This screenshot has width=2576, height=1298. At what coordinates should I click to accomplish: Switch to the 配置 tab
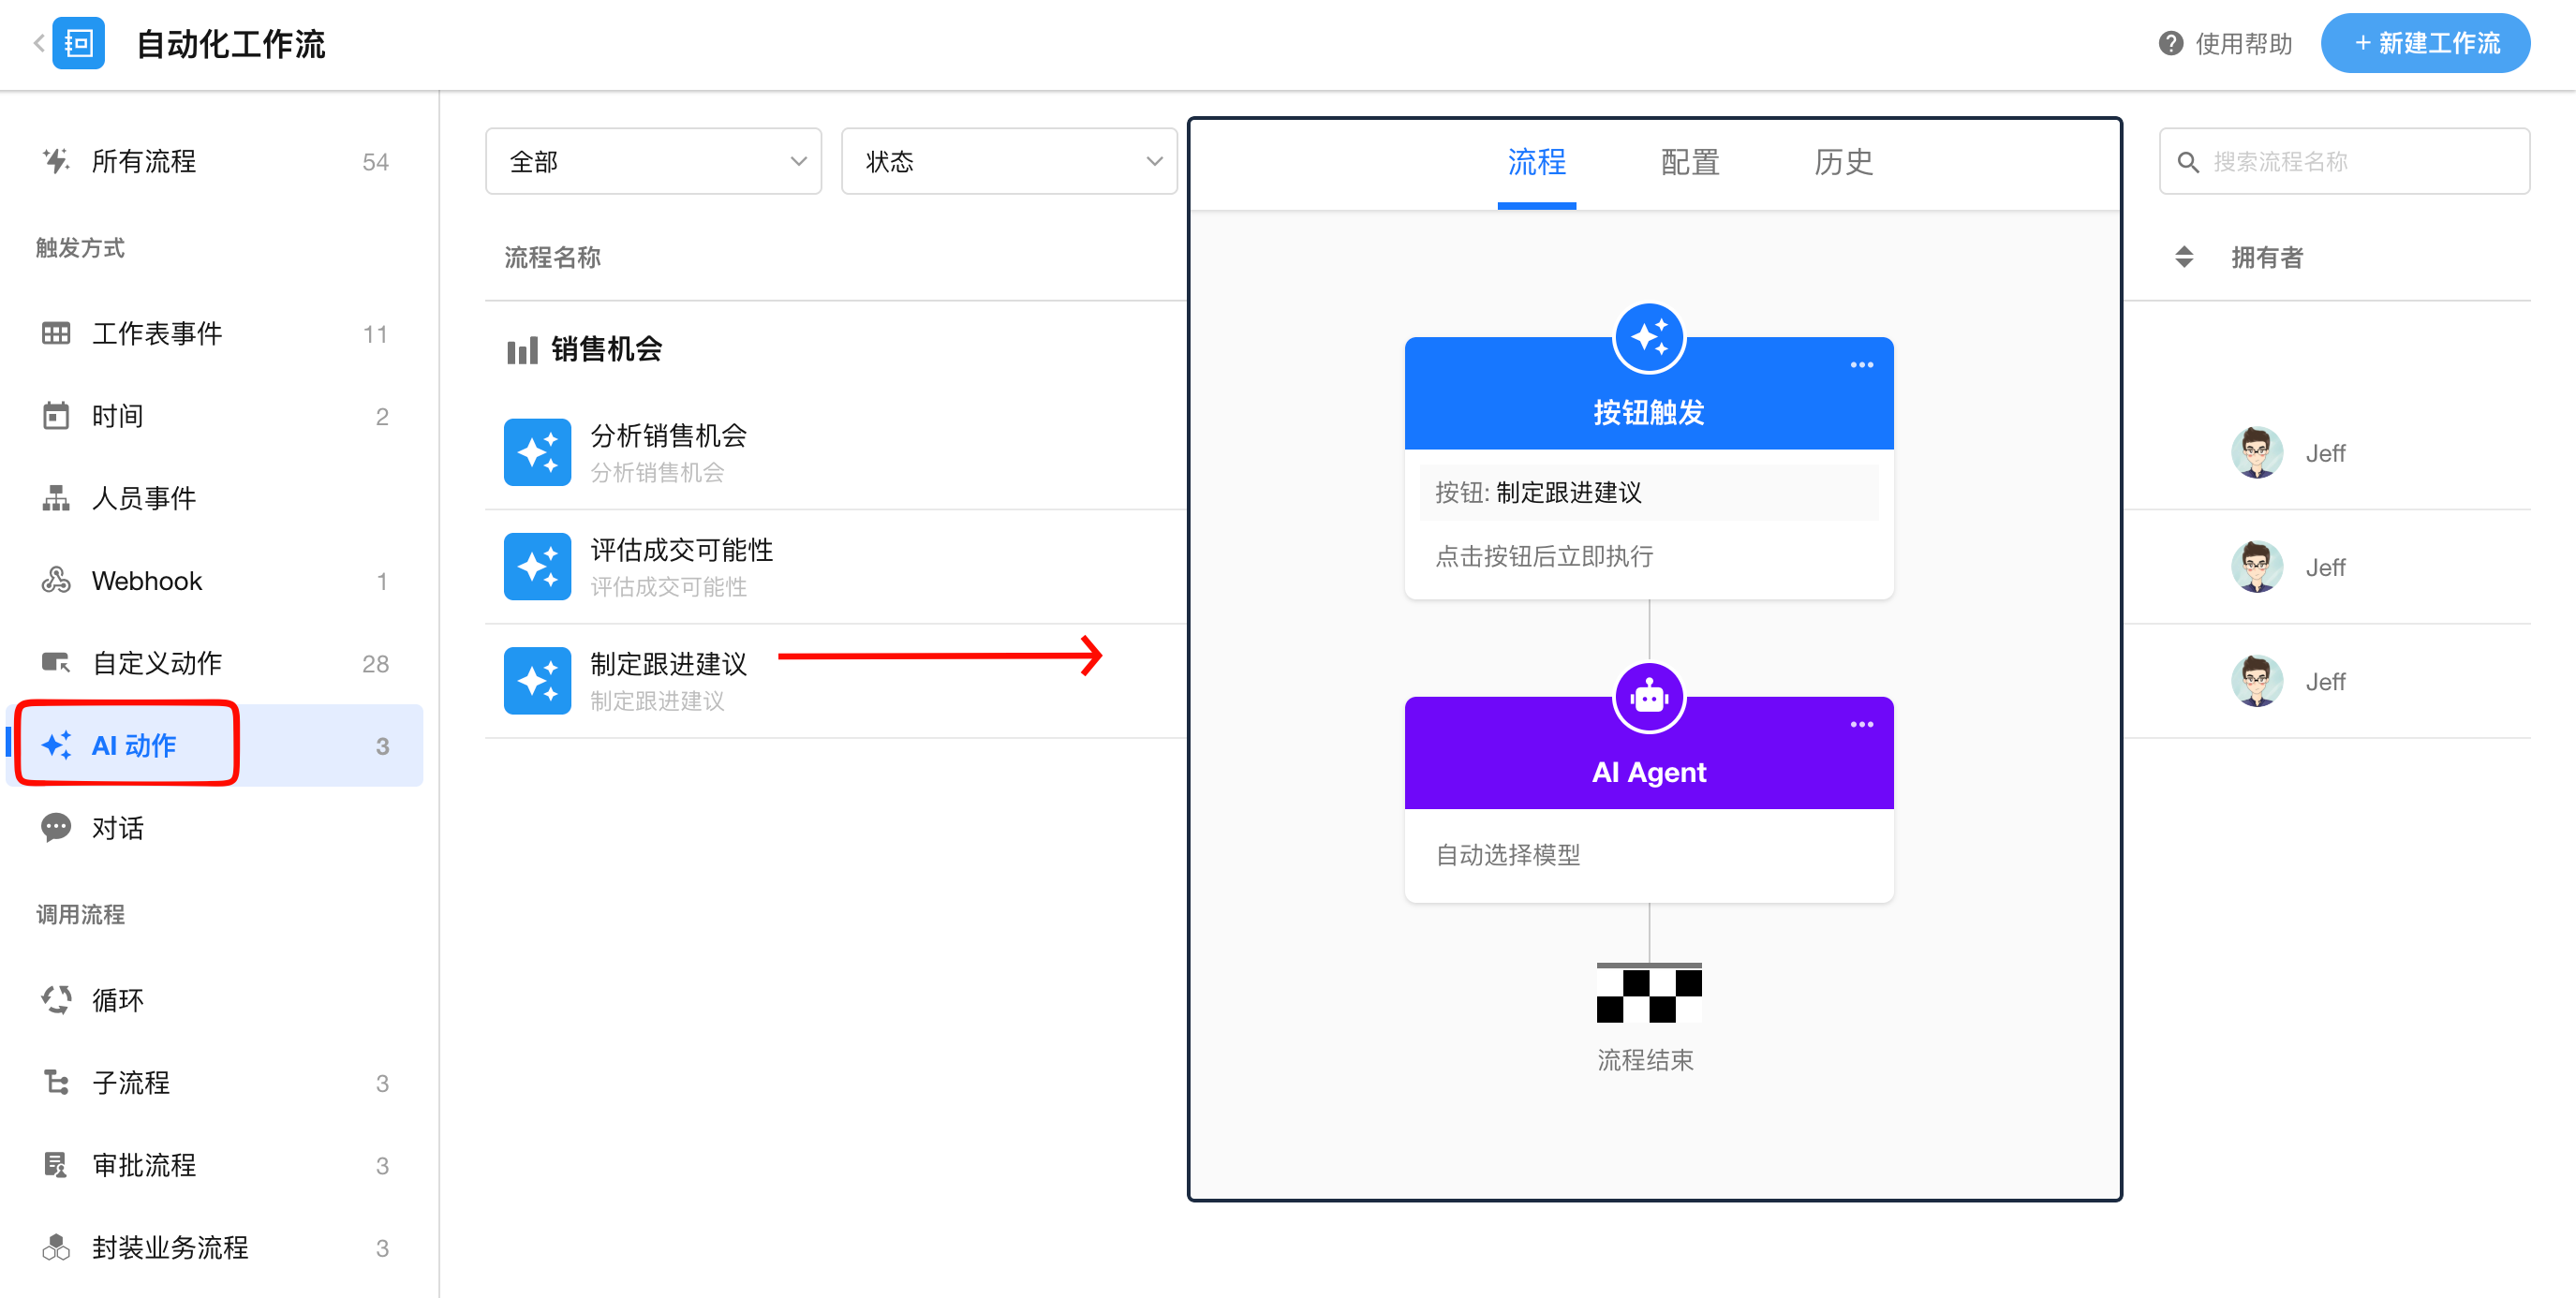pos(1690,162)
